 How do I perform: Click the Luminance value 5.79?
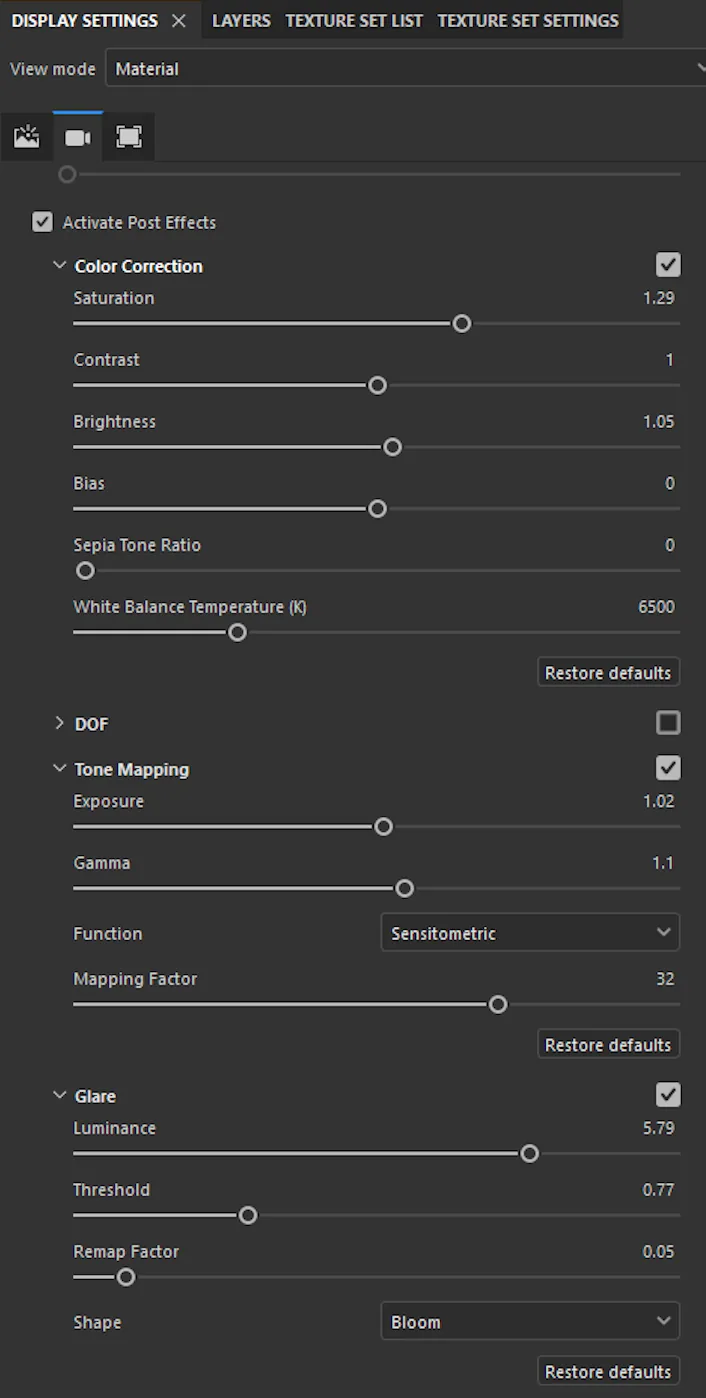(659, 1128)
